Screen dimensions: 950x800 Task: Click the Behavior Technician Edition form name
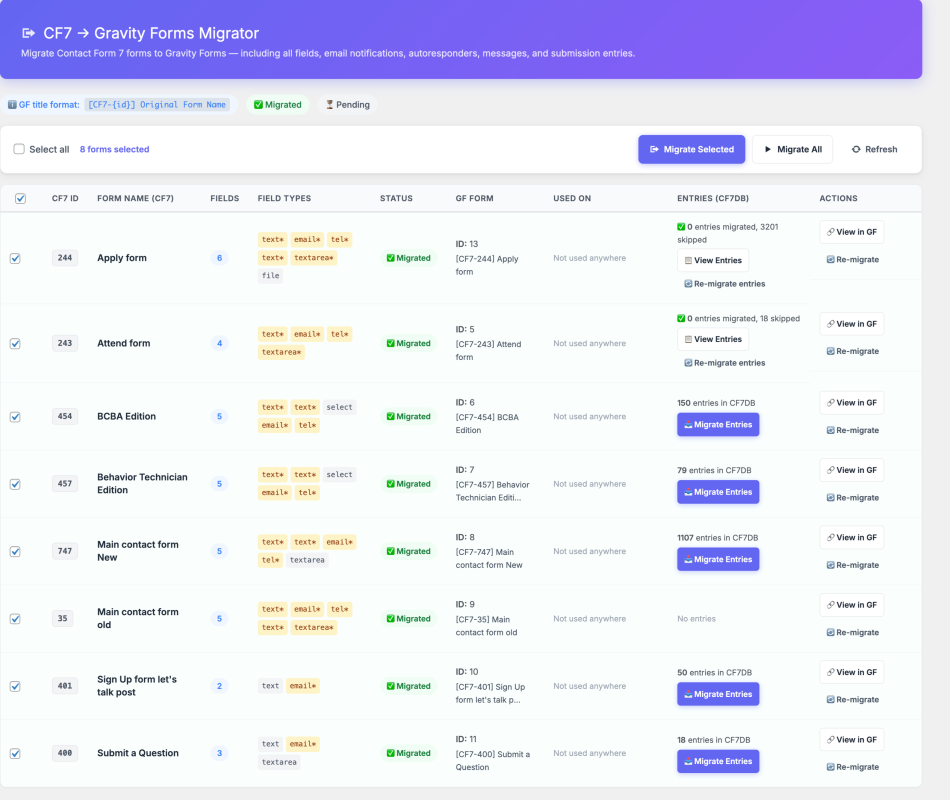pos(142,484)
